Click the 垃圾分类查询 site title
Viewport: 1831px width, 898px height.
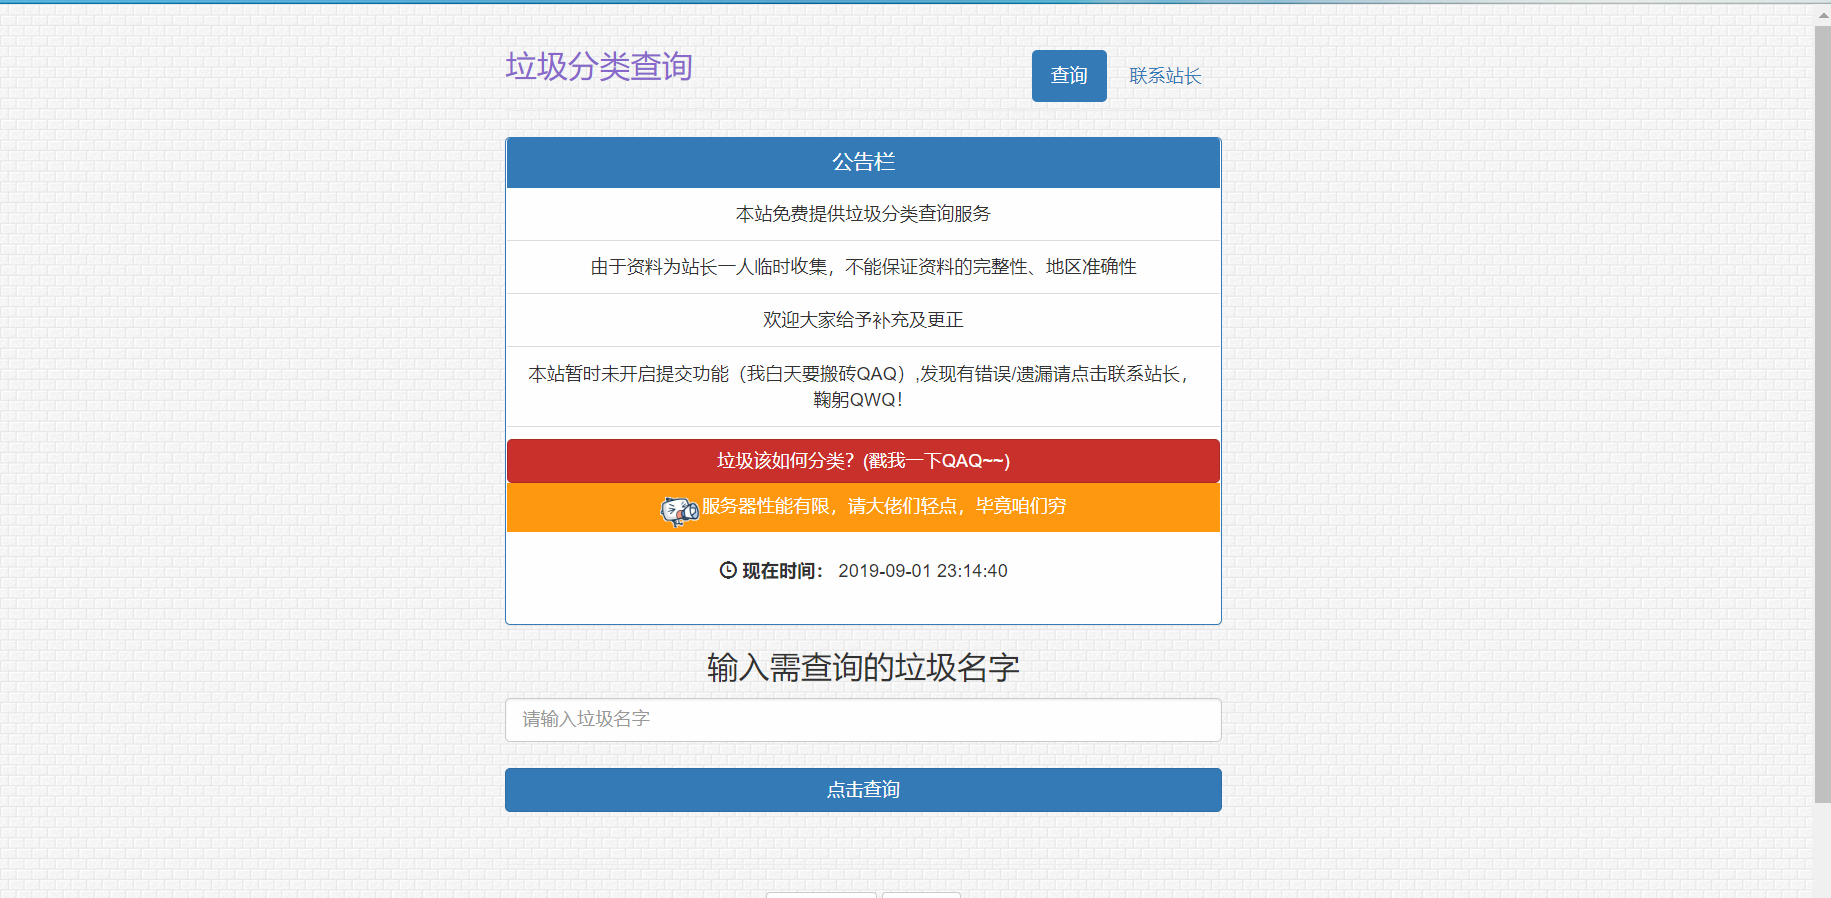click(x=599, y=67)
